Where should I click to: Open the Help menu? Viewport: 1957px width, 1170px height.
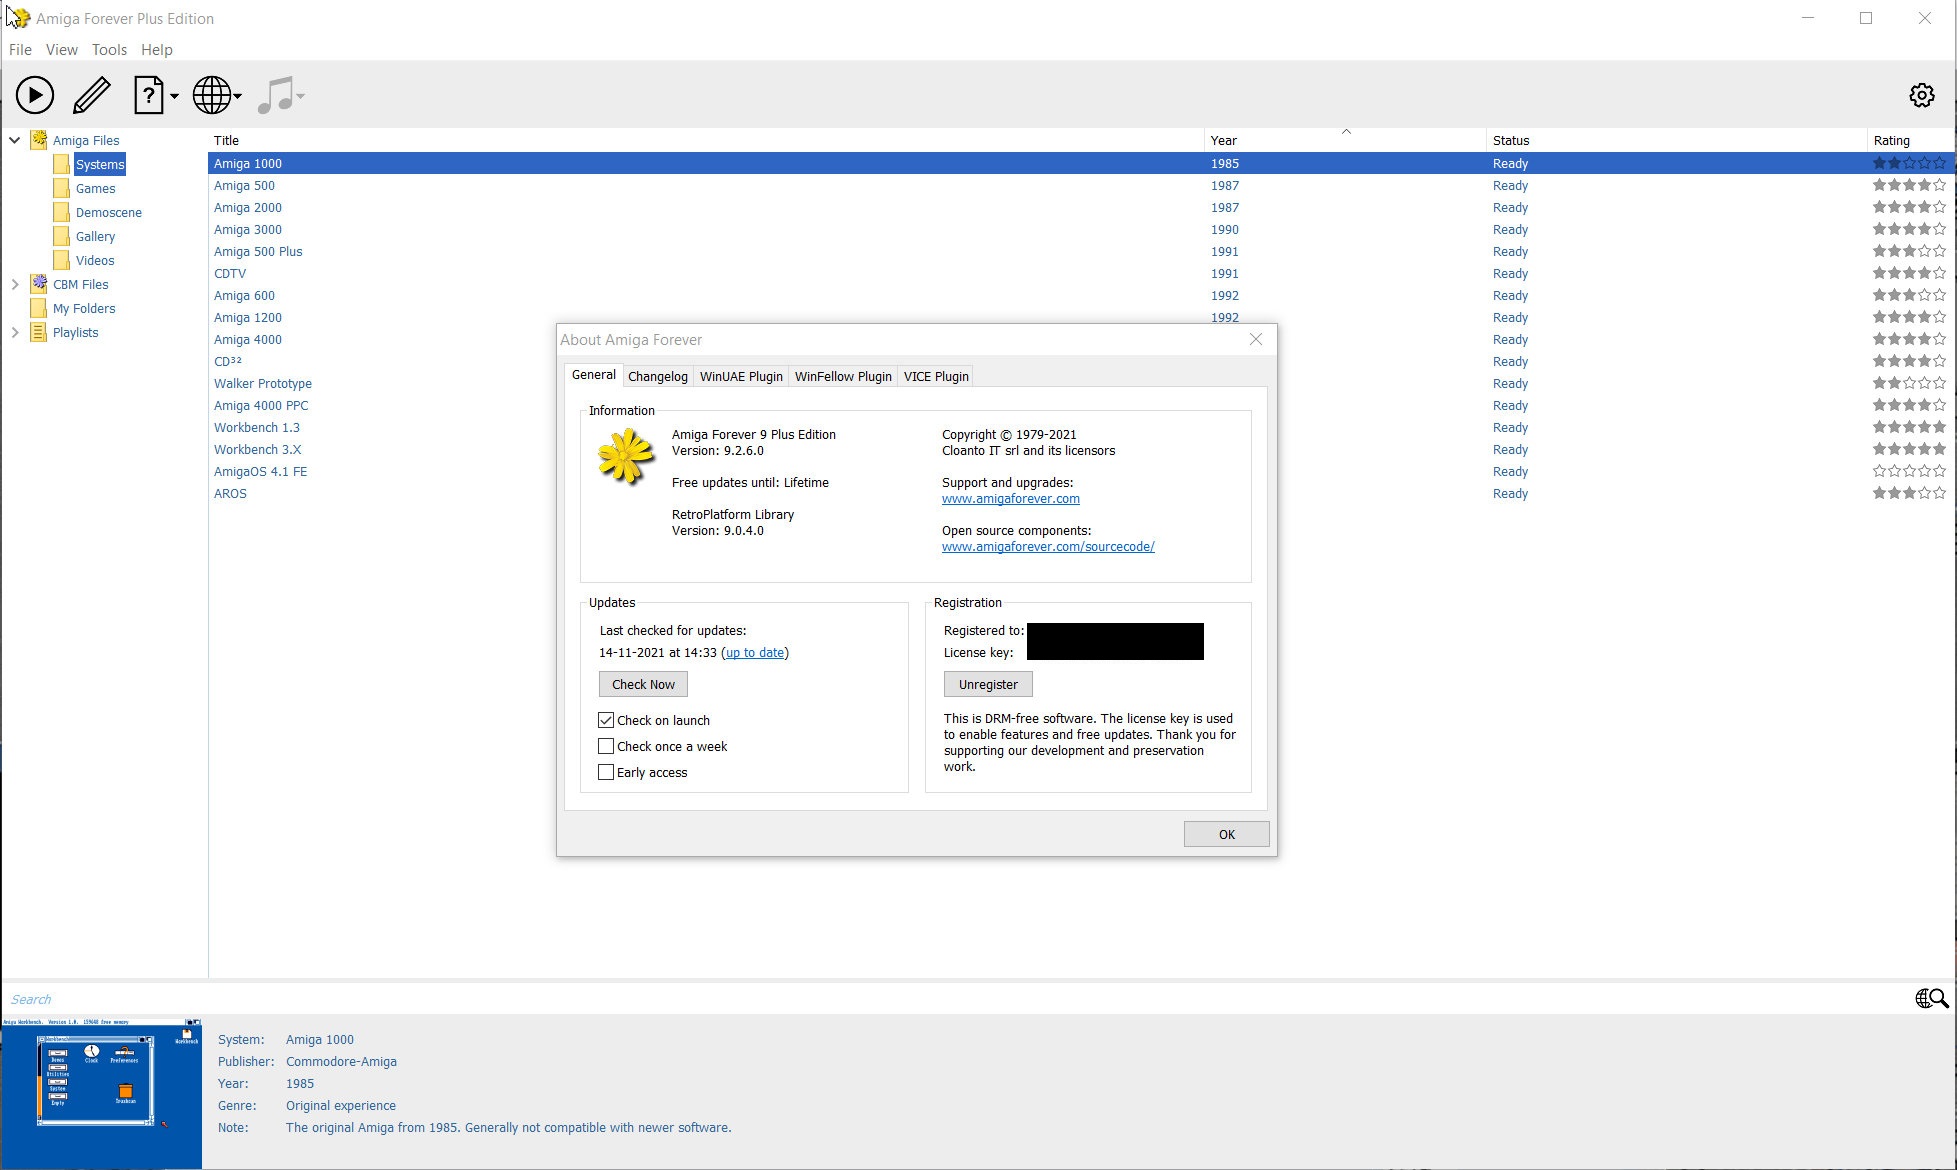pyautogui.click(x=157, y=49)
